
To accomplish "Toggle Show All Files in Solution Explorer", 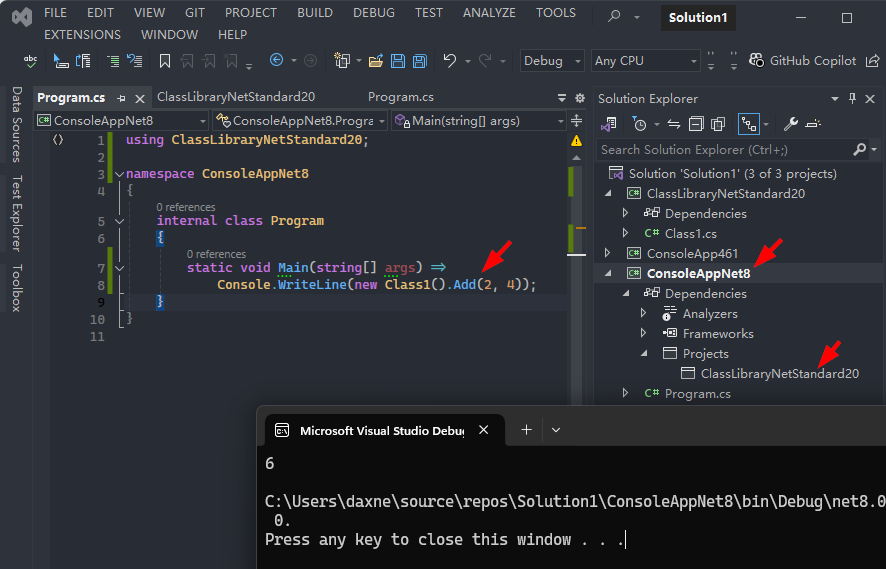I will (x=717, y=125).
